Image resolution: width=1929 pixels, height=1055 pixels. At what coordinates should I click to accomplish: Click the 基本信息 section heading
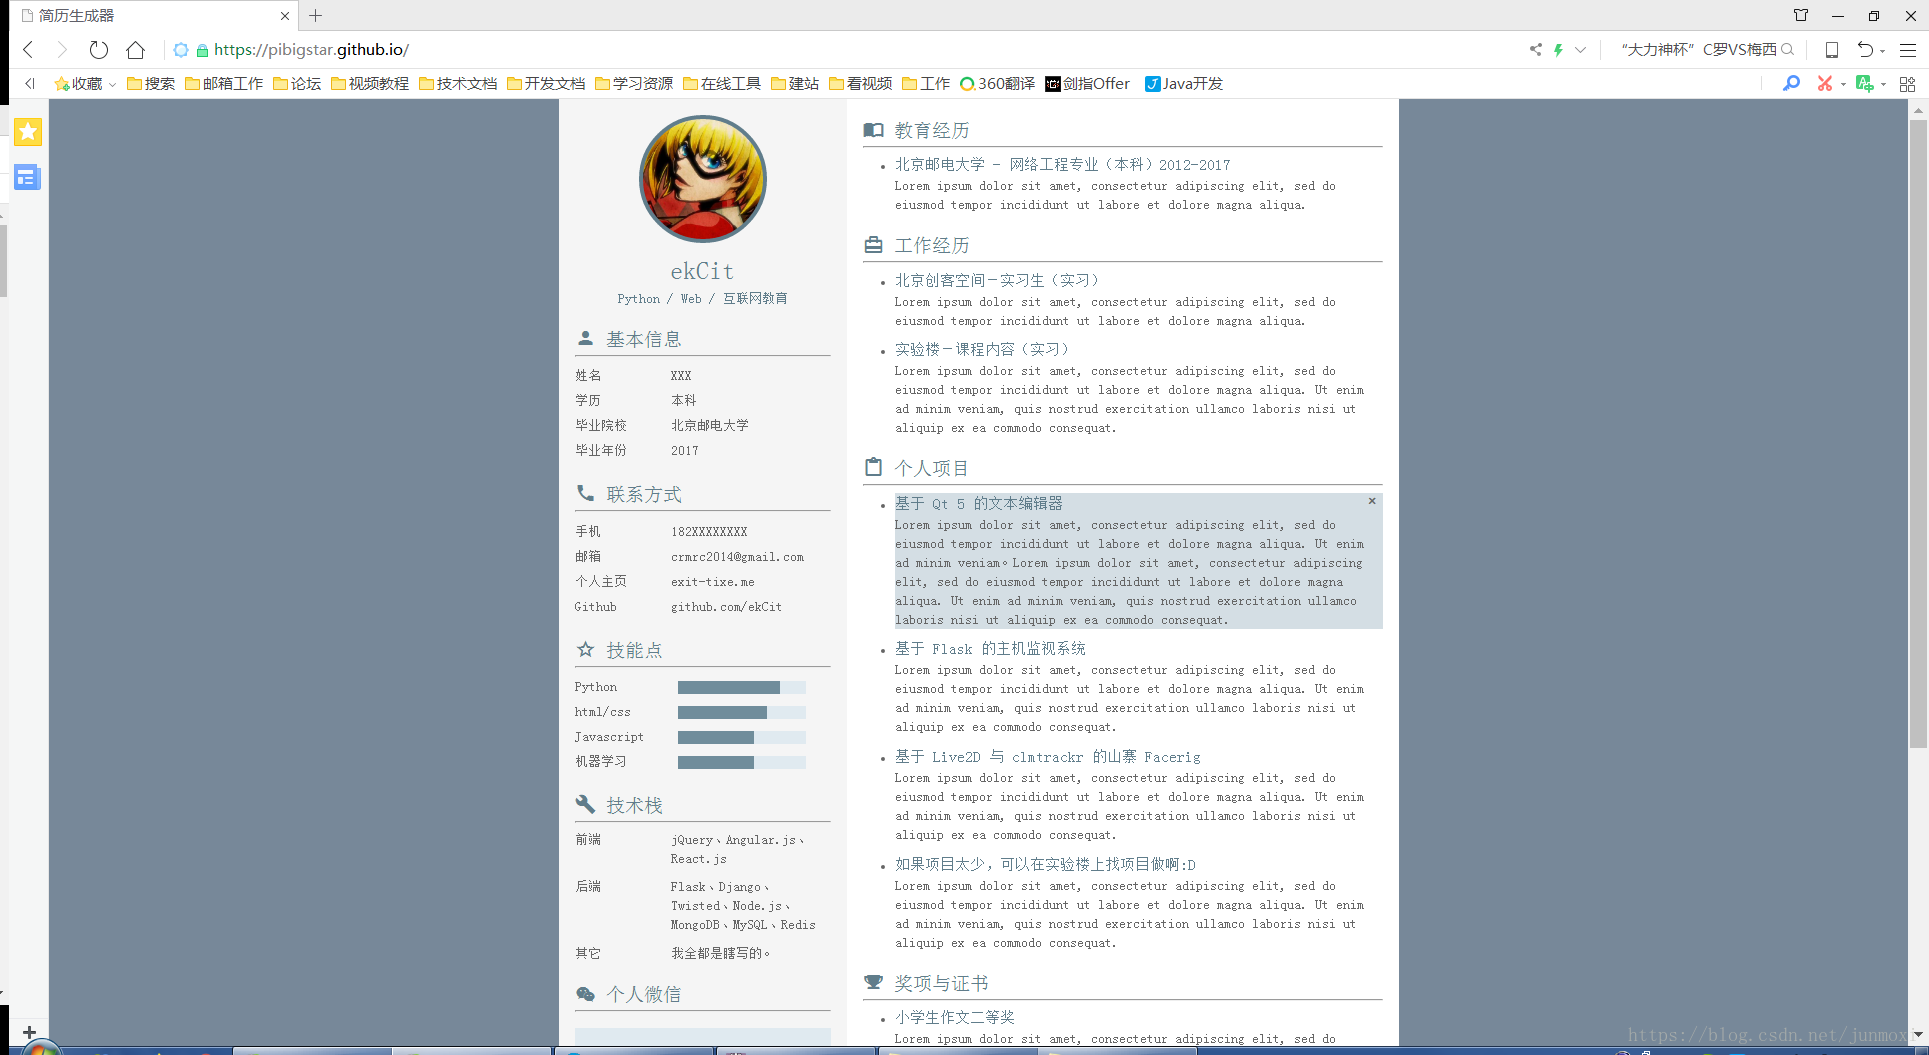(643, 339)
